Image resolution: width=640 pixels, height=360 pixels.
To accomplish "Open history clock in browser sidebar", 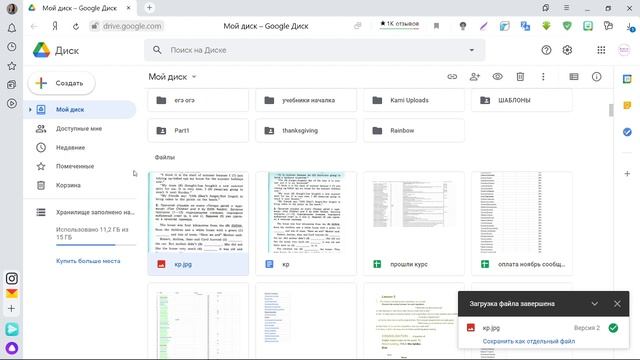I will (x=12, y=47).
